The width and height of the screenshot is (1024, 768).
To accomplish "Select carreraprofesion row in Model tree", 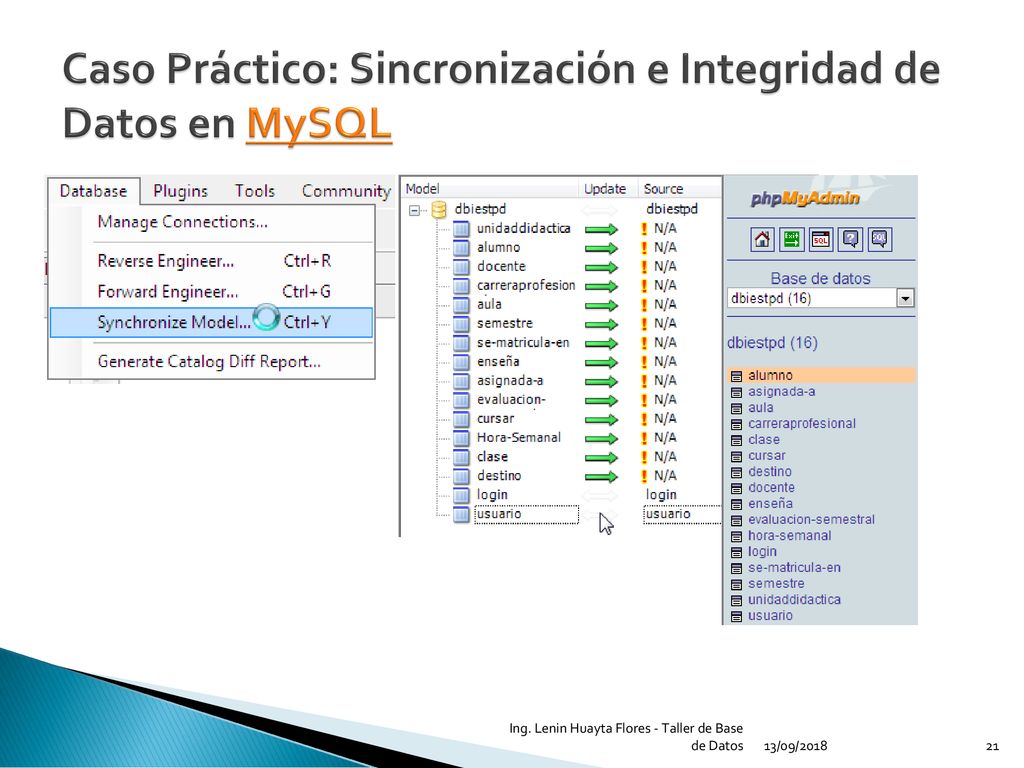I will coord(526,285).
